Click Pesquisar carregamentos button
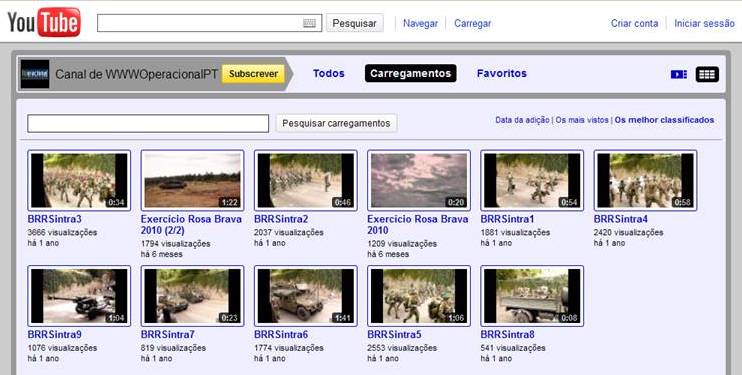This screenshot has height=375, width=742. coord(336,123)
